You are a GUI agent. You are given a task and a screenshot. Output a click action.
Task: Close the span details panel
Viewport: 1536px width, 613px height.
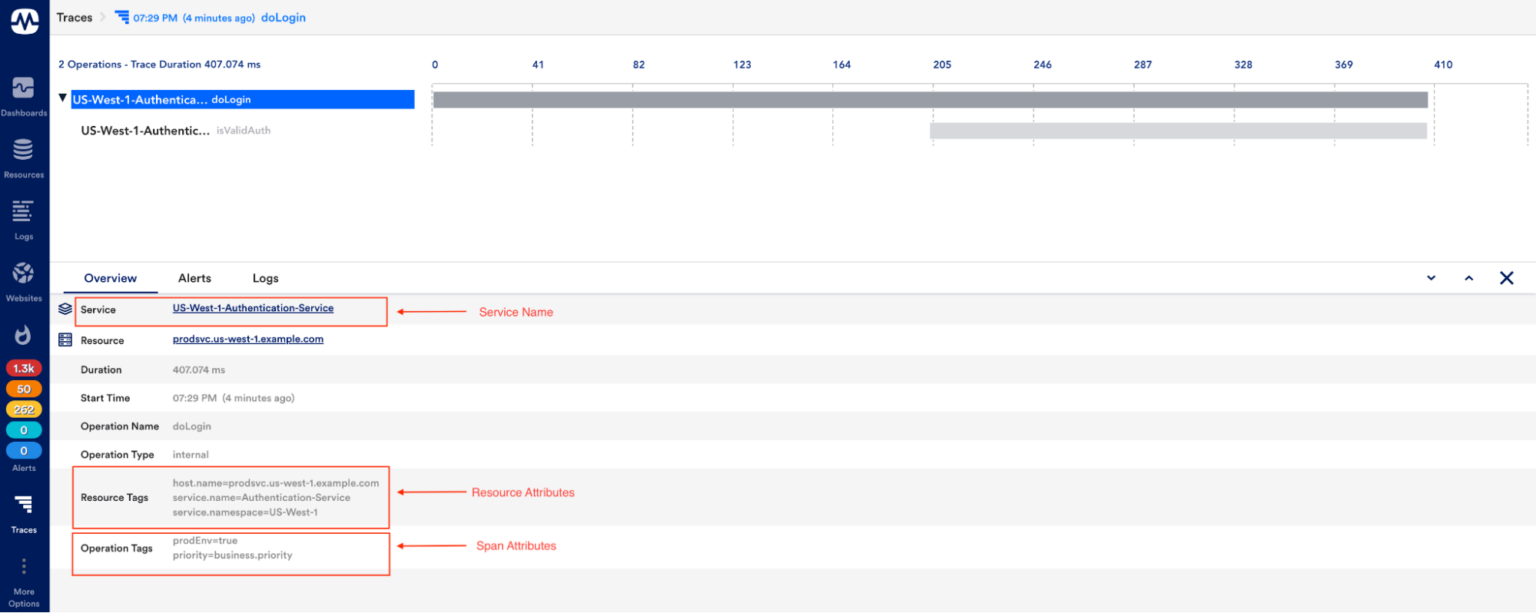tap(1506, 278)
